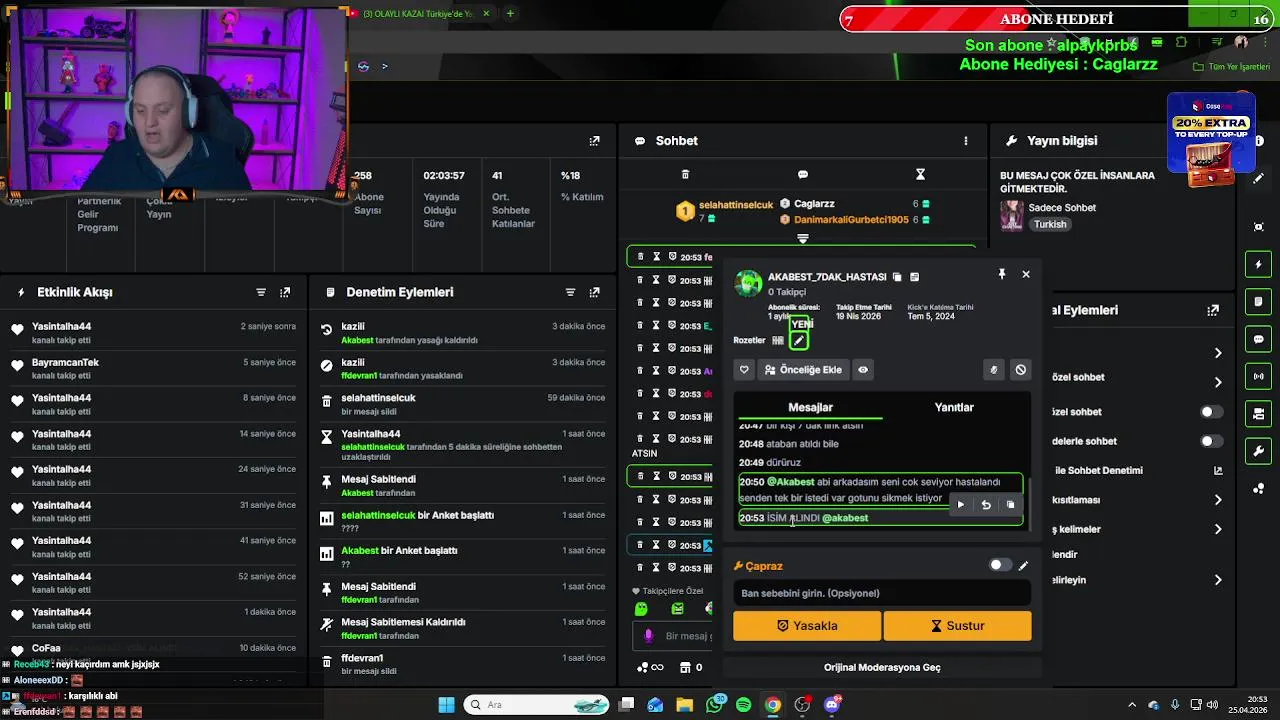Expand the chevron above the özel sohbet toggles

point(1217,382)
